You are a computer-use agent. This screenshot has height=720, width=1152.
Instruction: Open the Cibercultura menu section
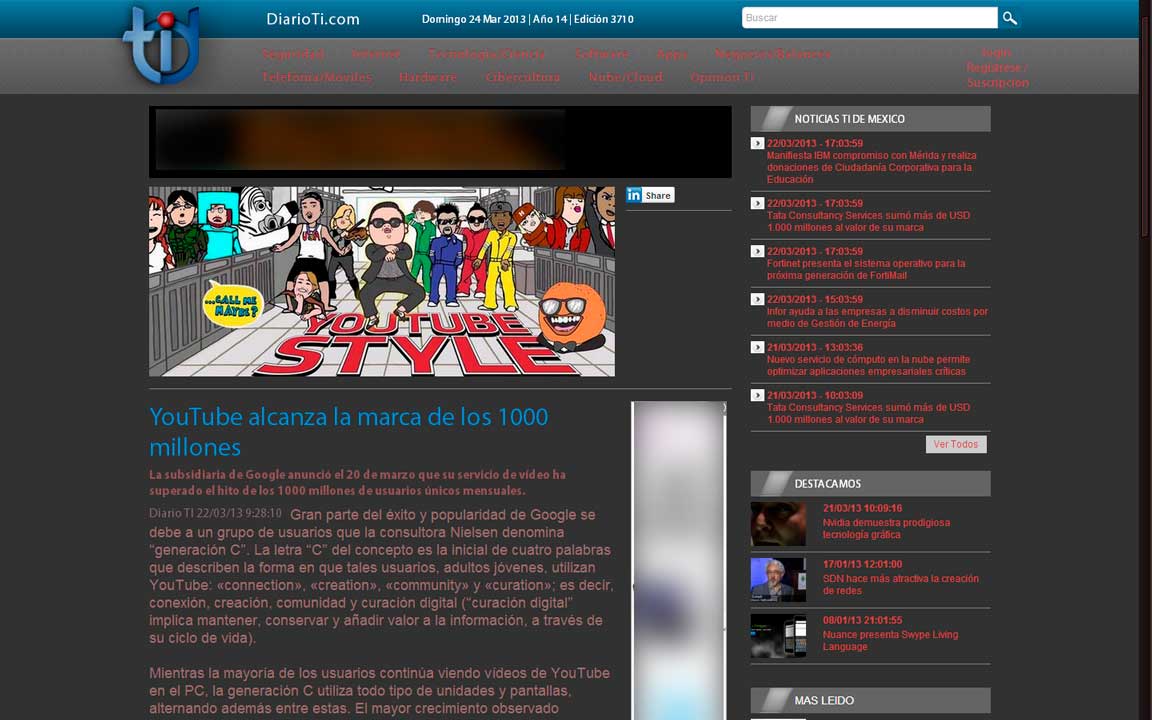coord(522,77)
